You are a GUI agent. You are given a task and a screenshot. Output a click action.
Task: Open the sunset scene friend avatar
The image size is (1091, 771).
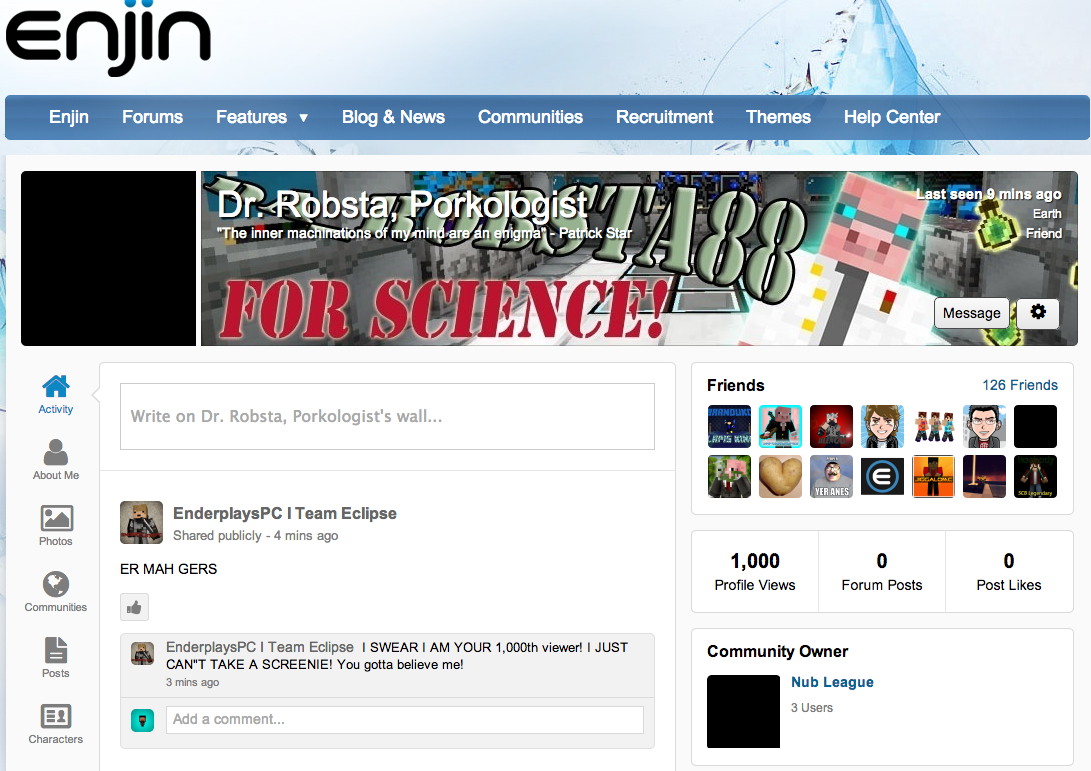tap(985, 477)
